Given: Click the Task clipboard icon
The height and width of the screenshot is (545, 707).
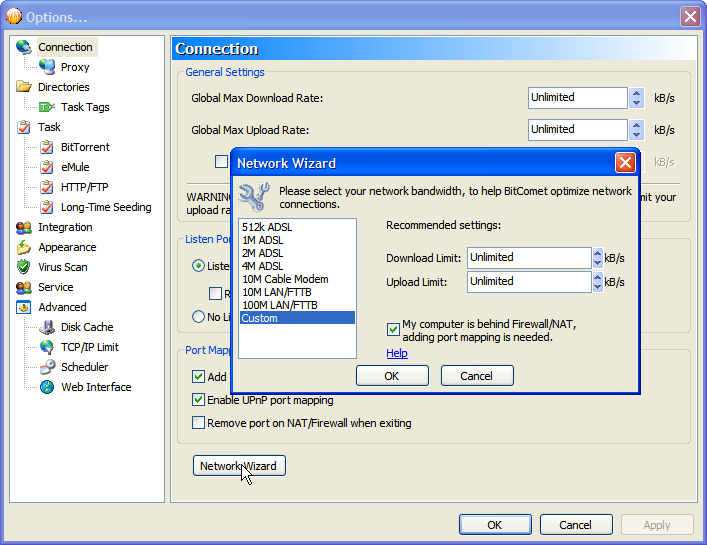Looking at the screenshot, I should coord(23,127).
